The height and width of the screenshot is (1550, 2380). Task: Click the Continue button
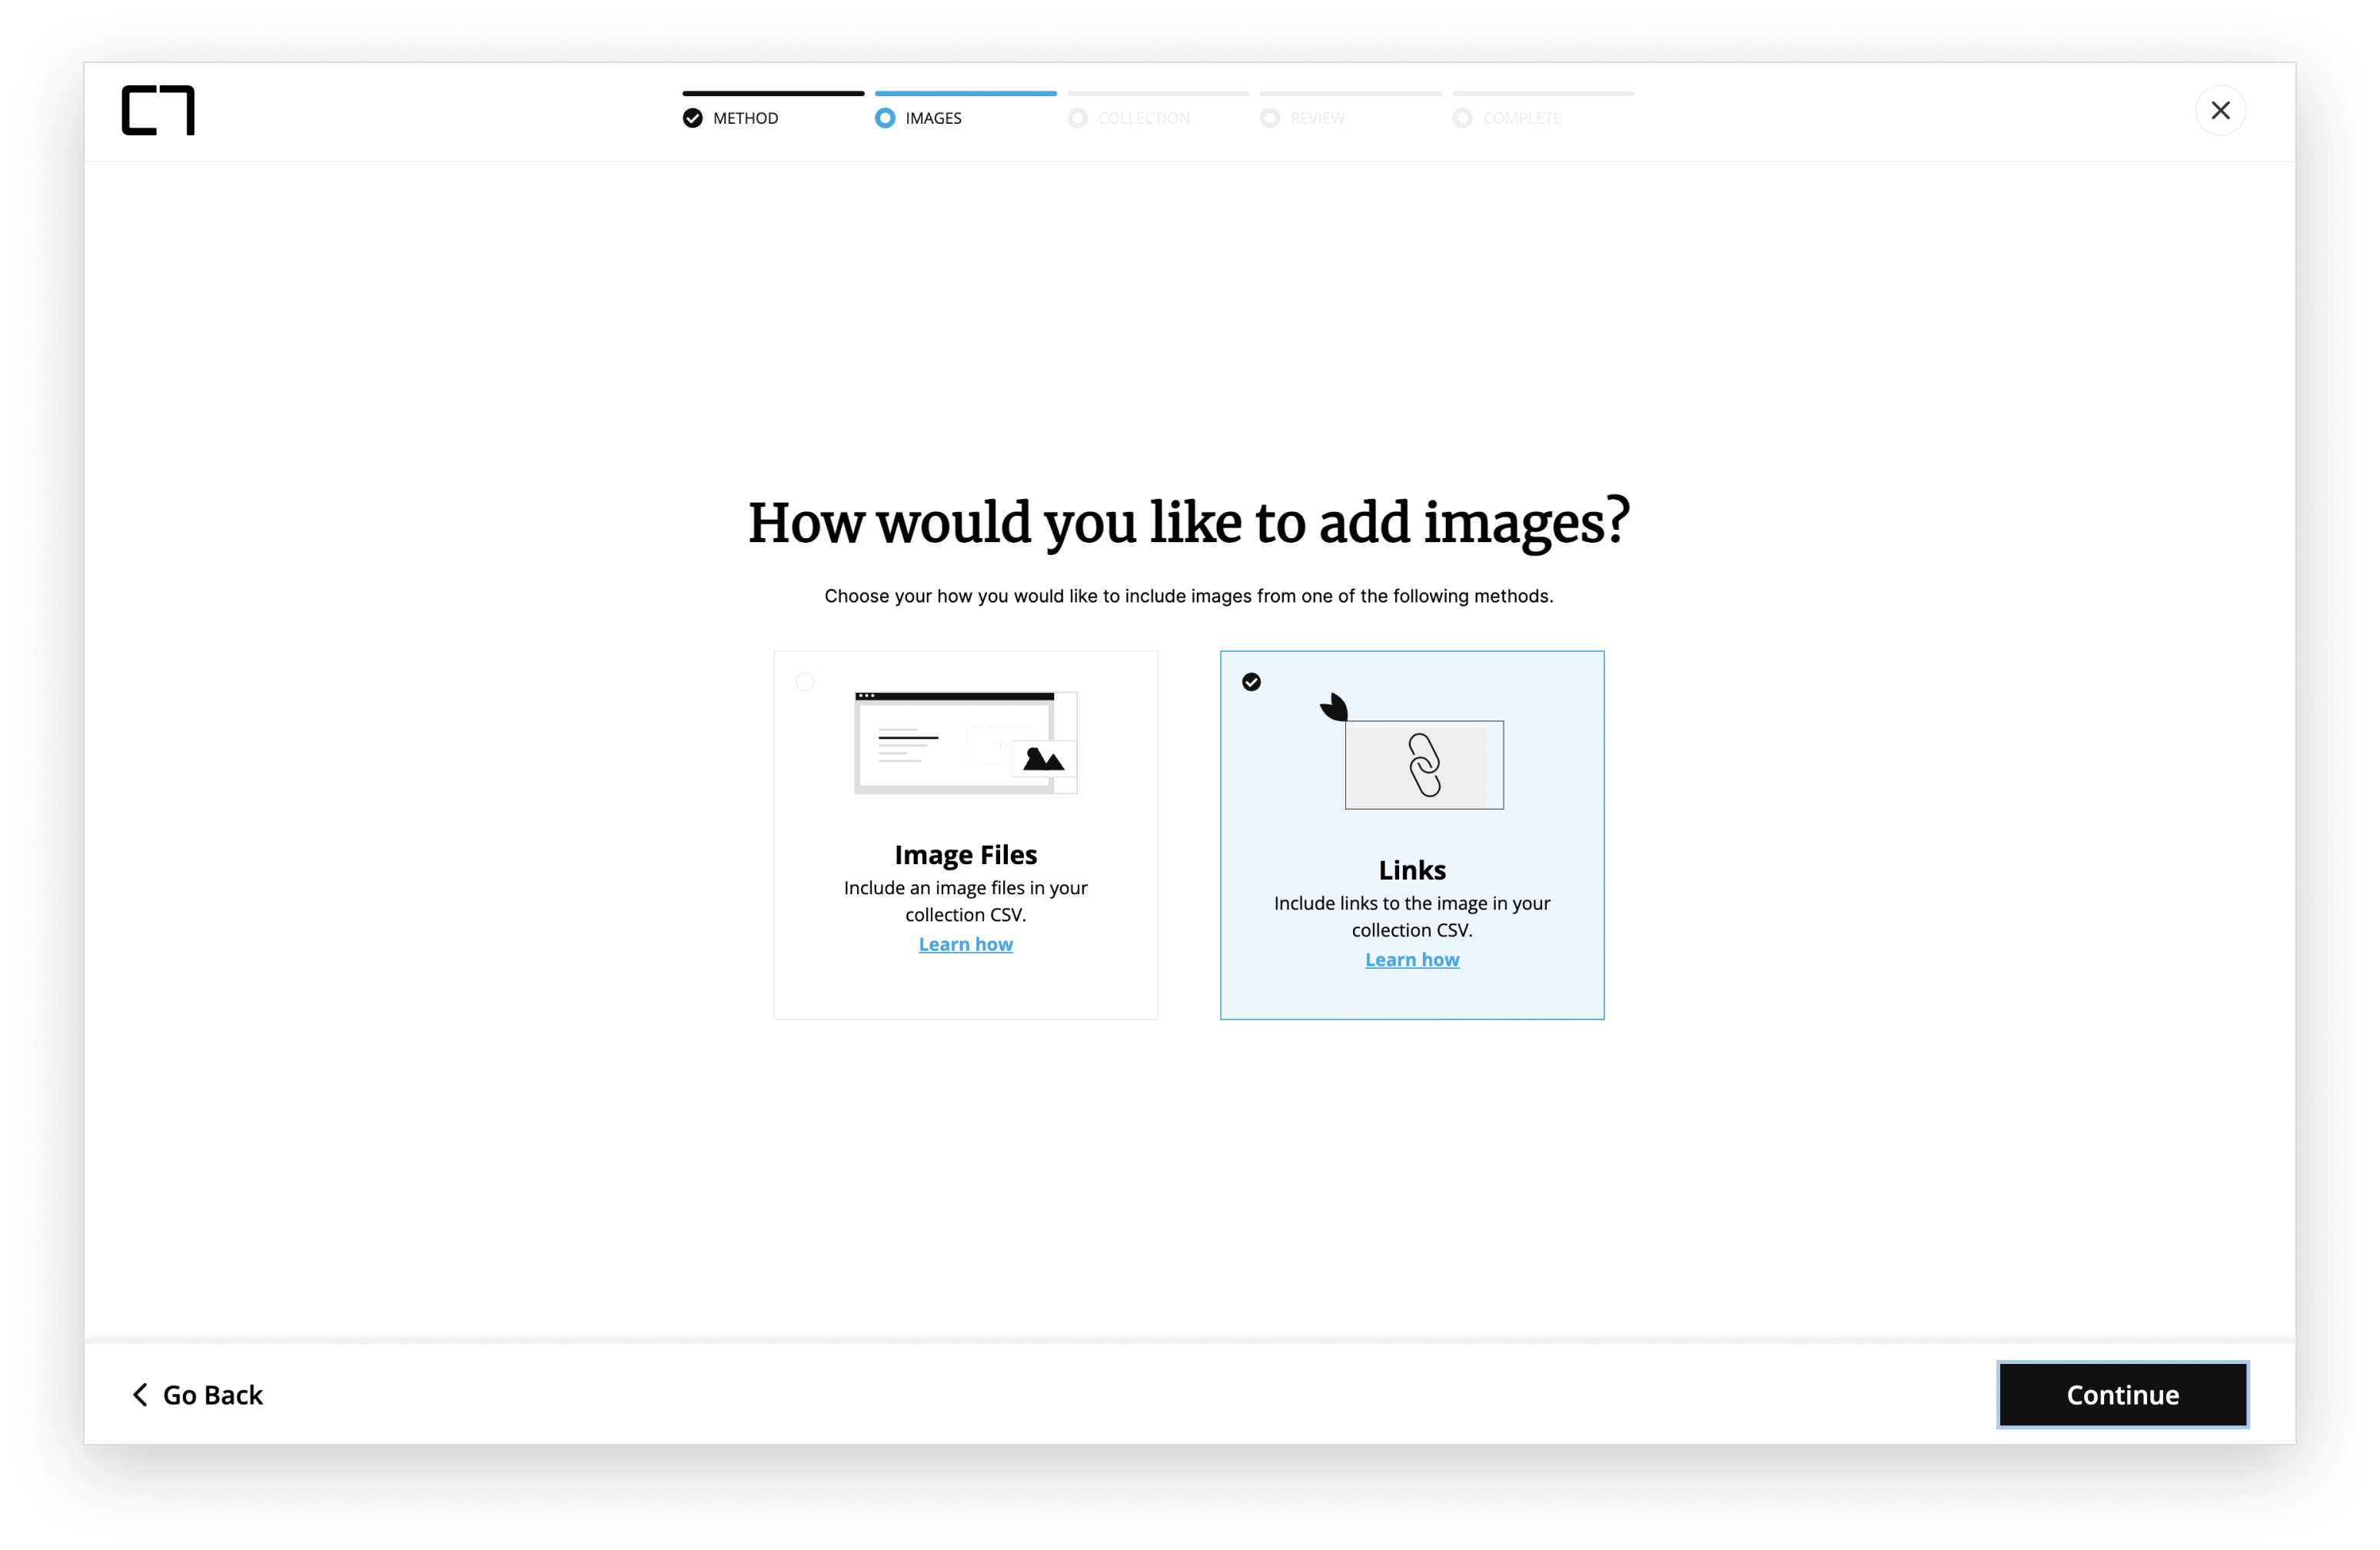(x=2122, y=1394)
